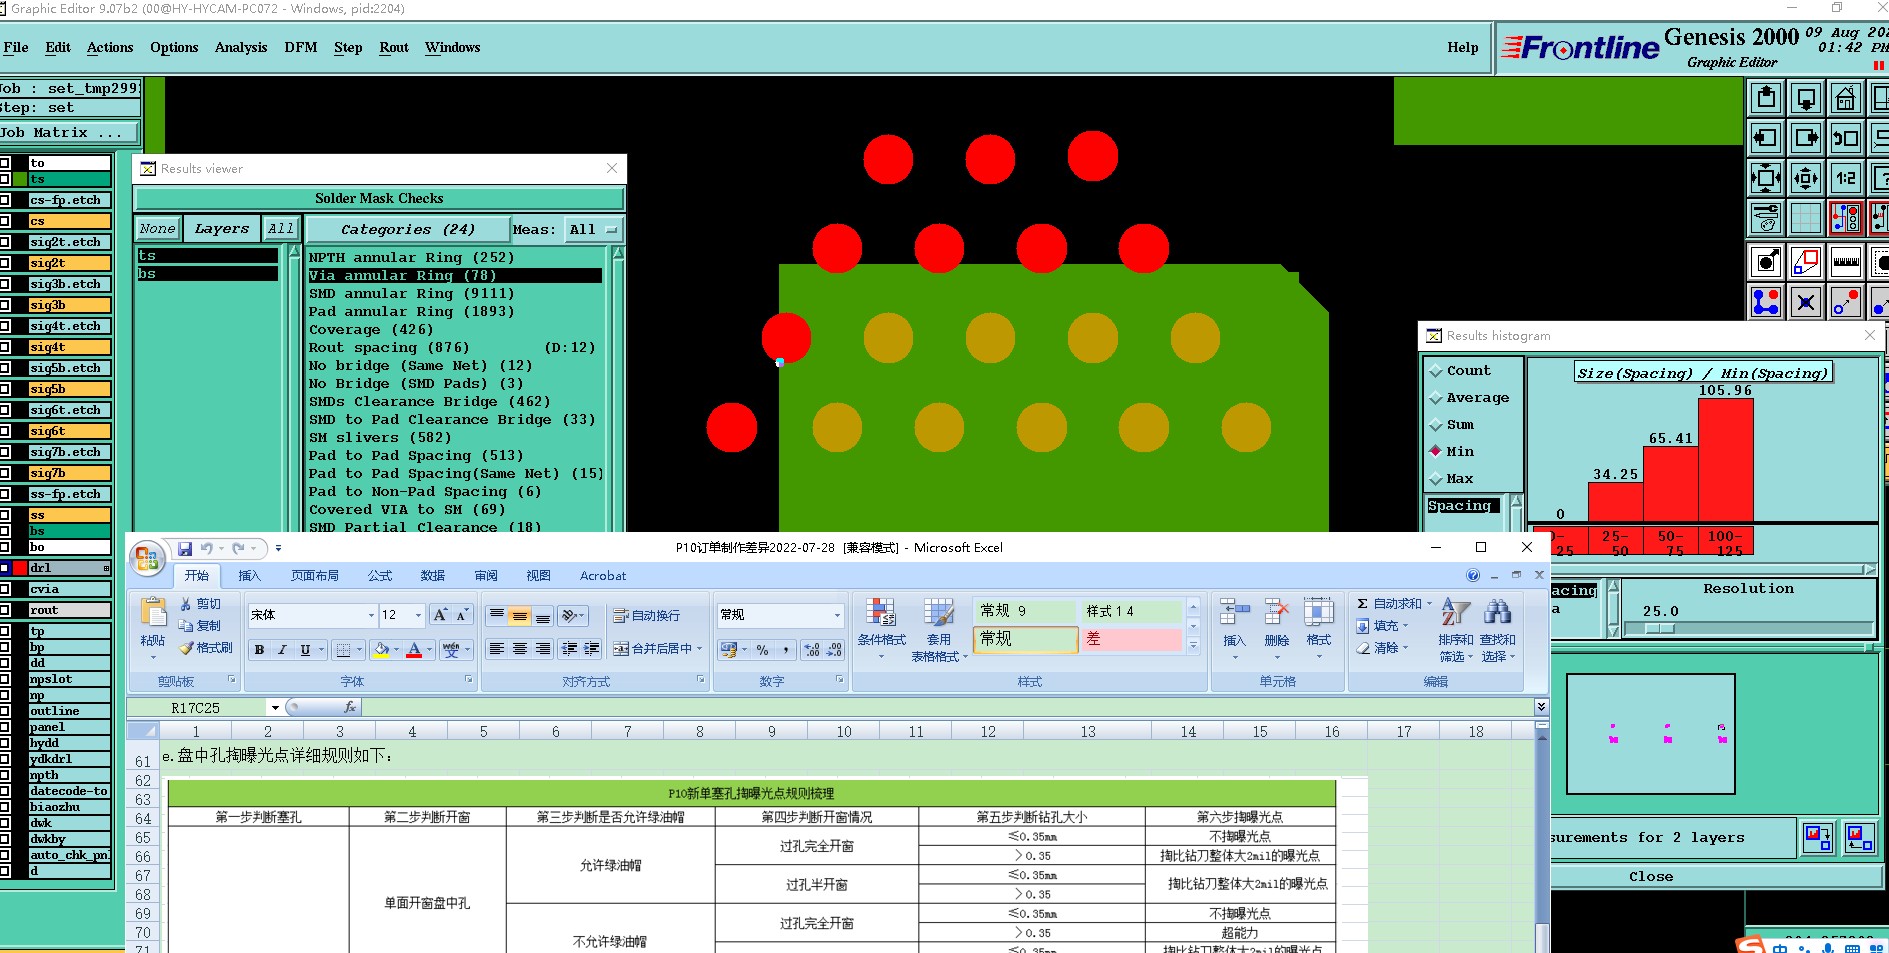Toggle the checkbox beside layer sig2t
This screenshot has width=1889, height=953.
(5, 263)
